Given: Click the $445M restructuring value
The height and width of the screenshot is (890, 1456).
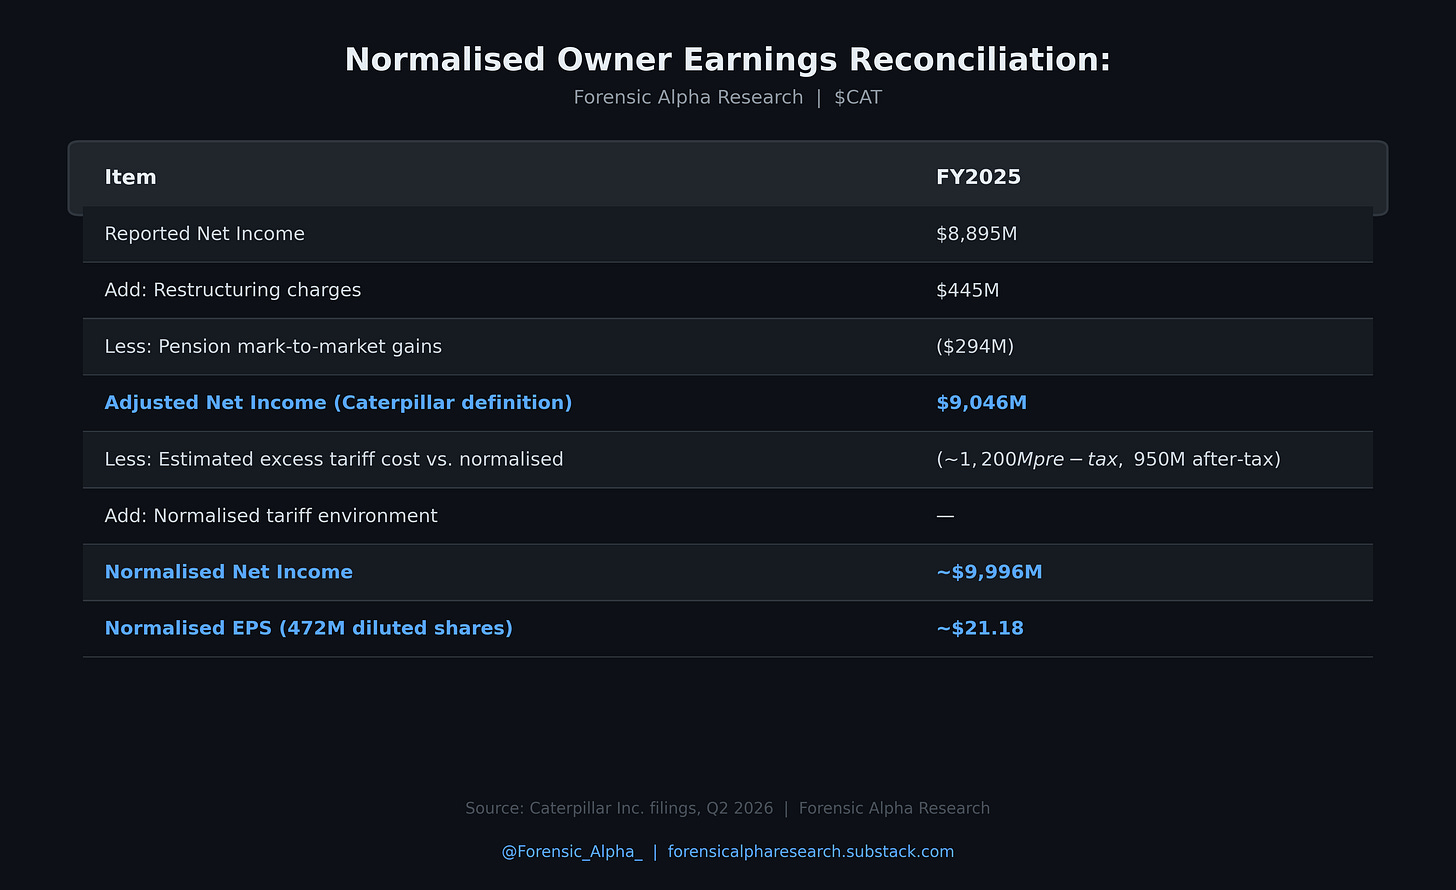Looking at the screenshot, I should click(968, 290).
